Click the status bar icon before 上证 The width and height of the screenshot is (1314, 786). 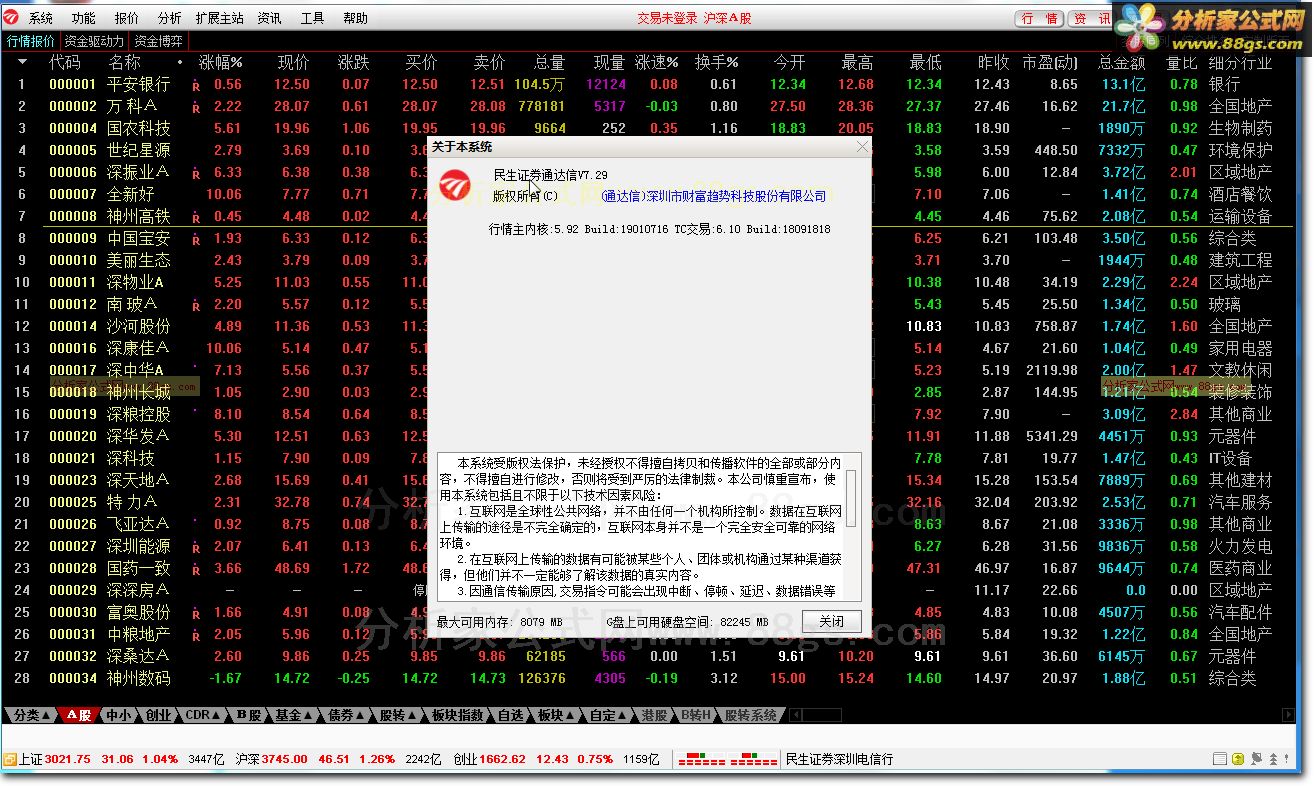[9, 760]
